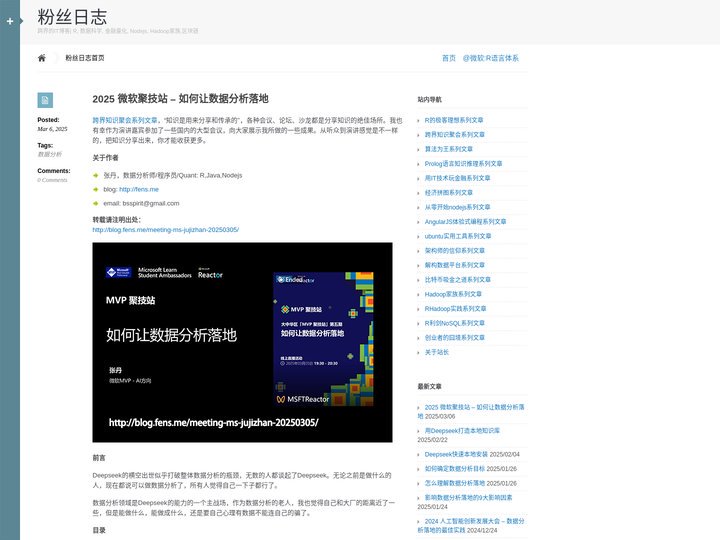Open 跨界知识聚会系列文章 in sidebar navigation

[455, 135]
